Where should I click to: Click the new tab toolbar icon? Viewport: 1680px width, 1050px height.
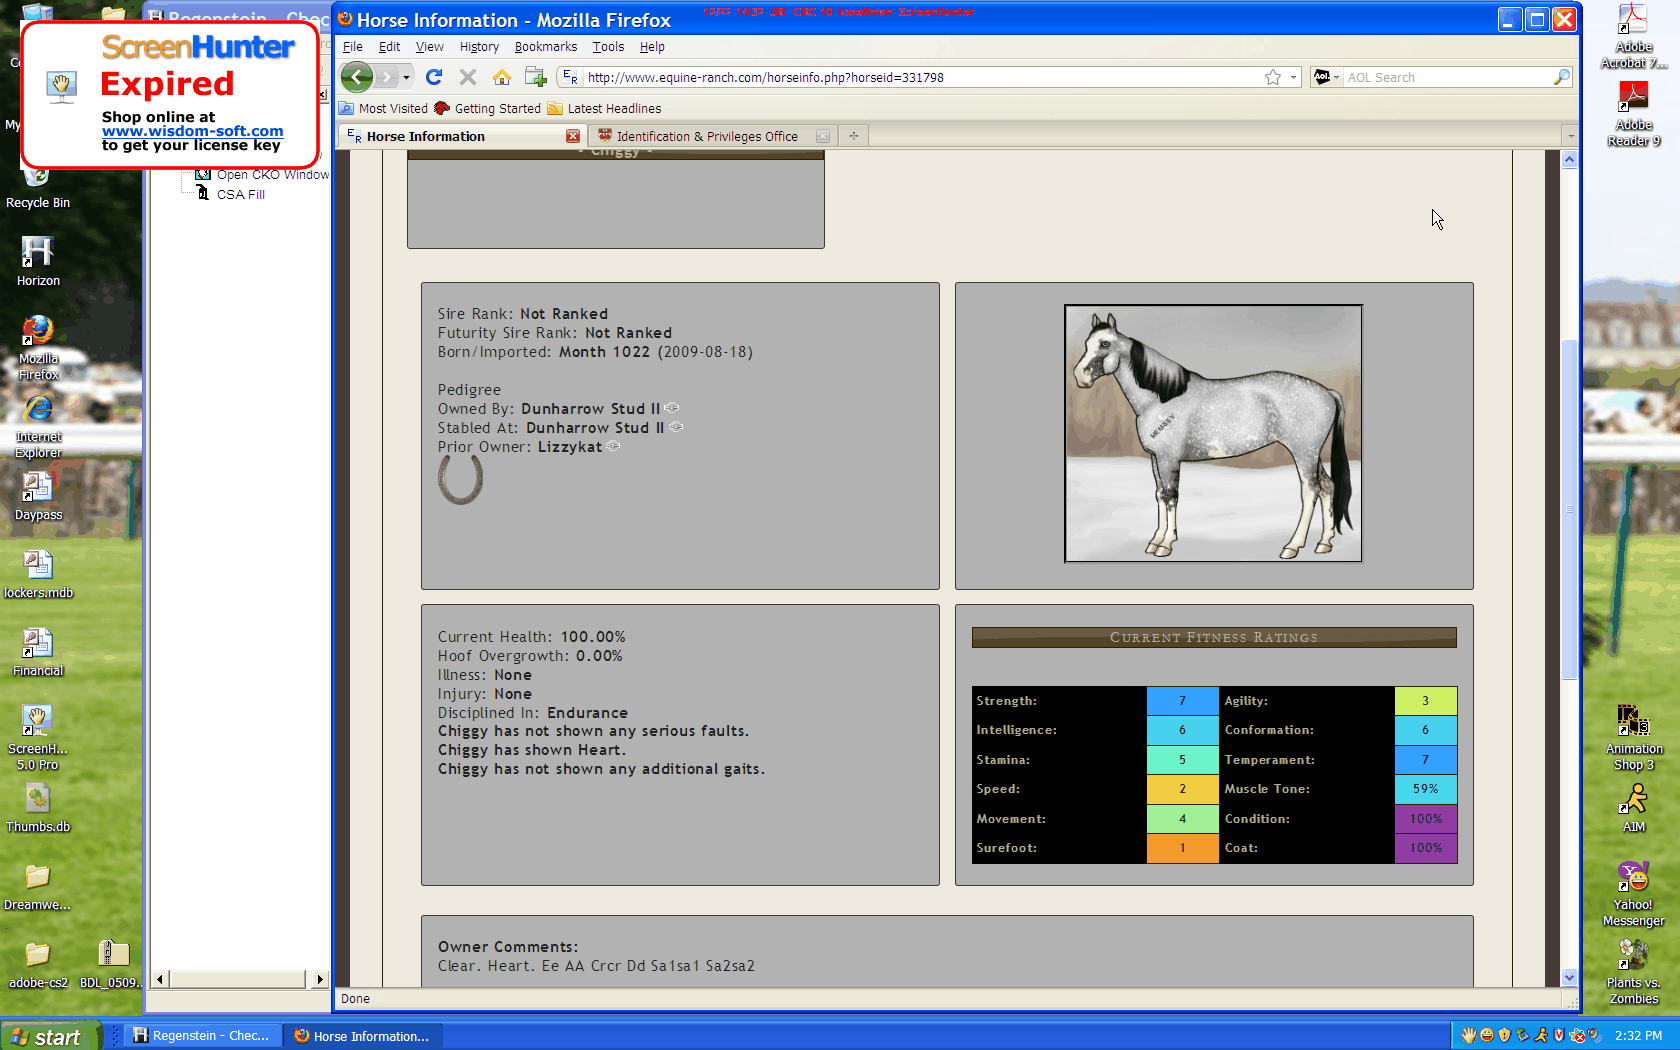[536, 77]
